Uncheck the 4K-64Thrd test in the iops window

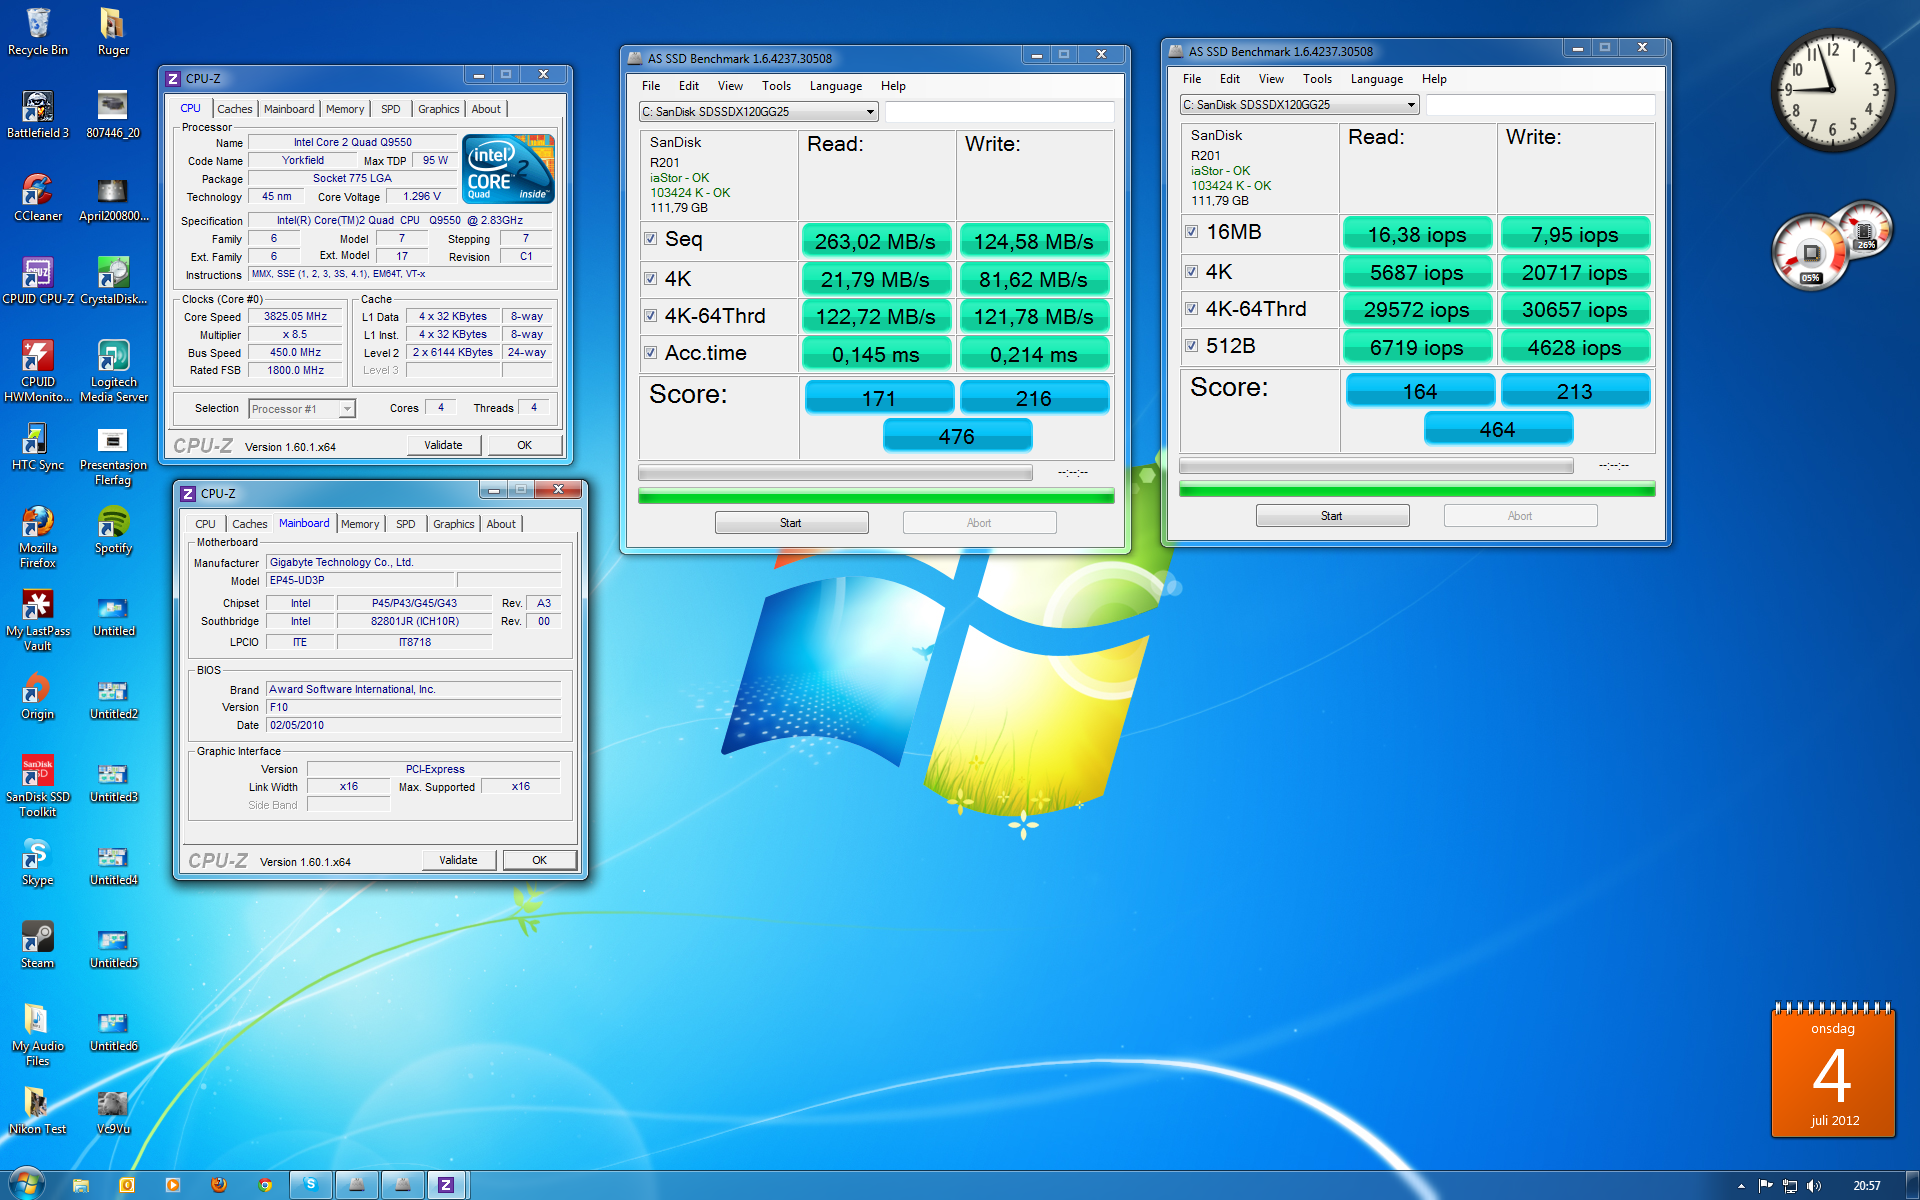(1192, 309)
